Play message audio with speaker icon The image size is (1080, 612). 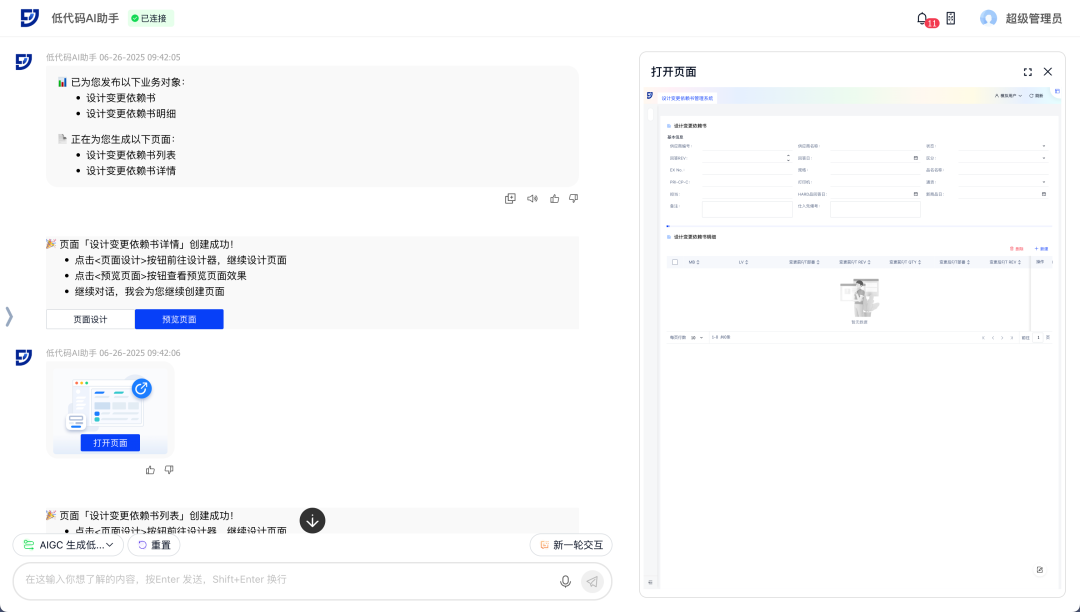click(532, 199)
